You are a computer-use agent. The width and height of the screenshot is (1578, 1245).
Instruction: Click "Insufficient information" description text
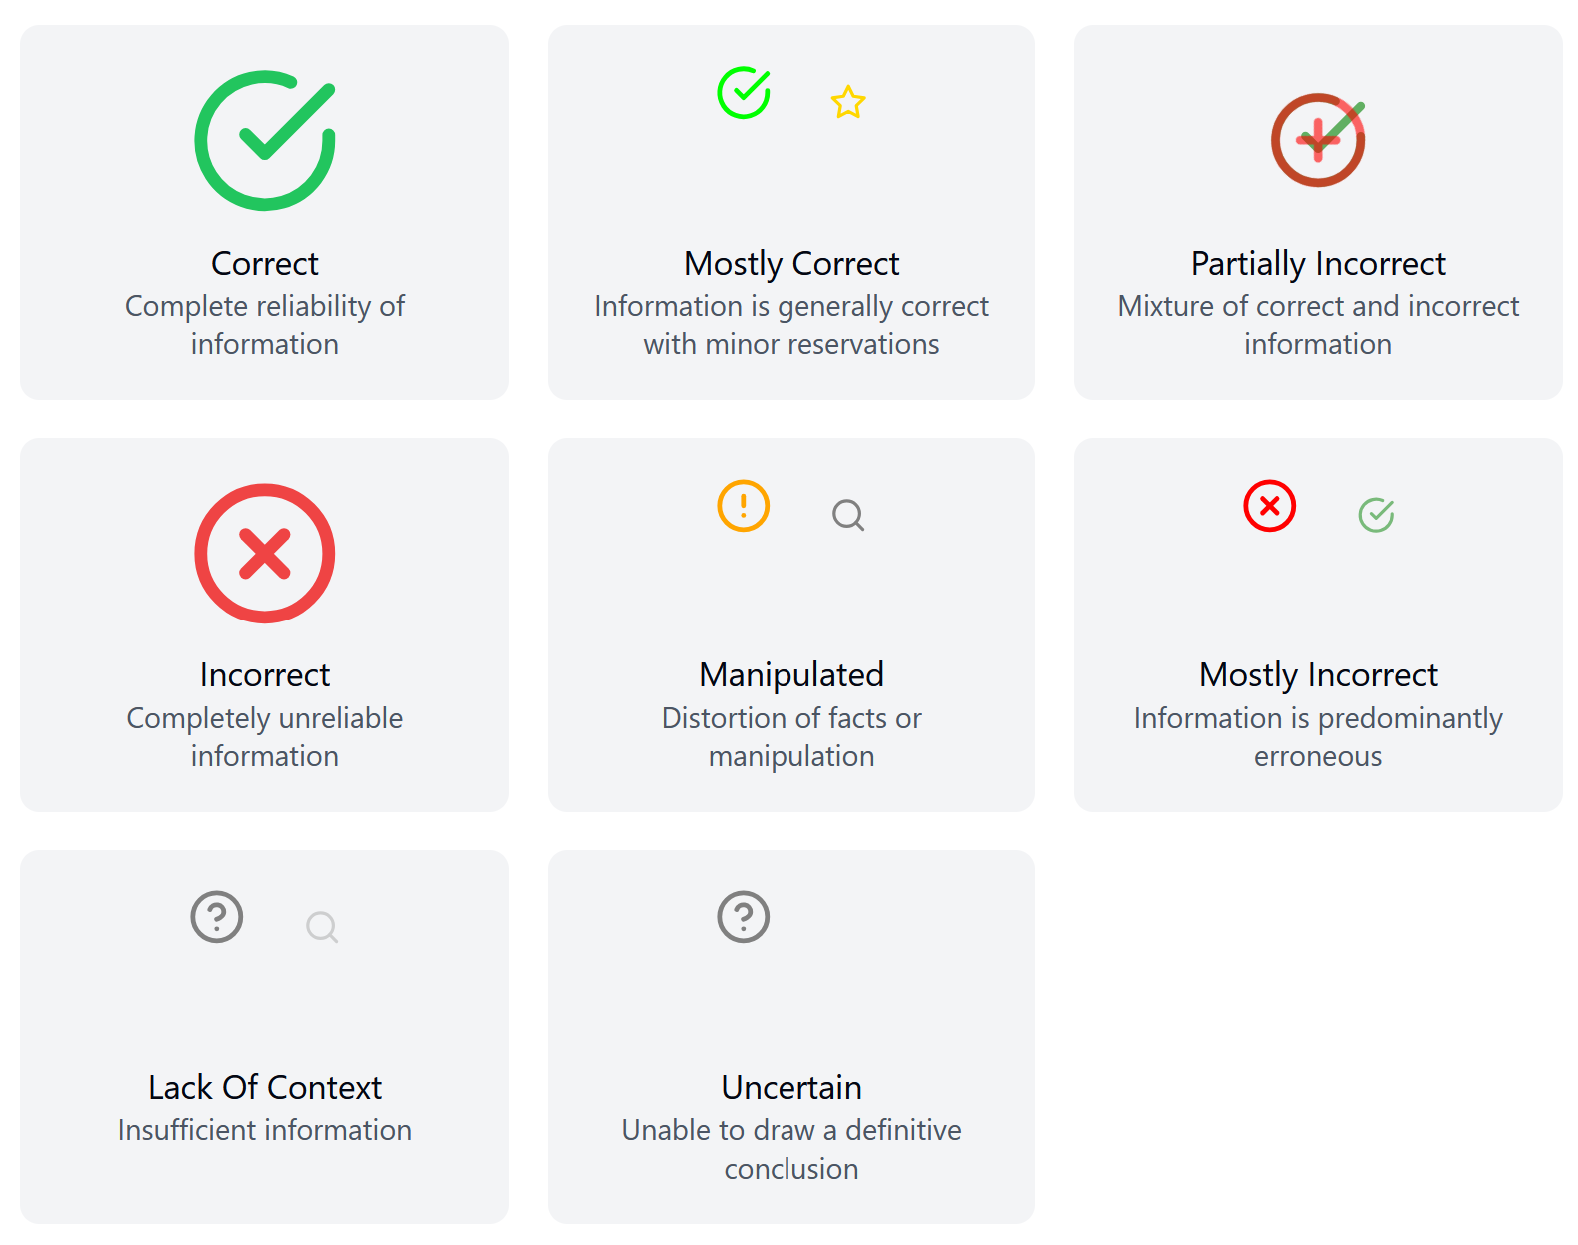[265, 1130]
